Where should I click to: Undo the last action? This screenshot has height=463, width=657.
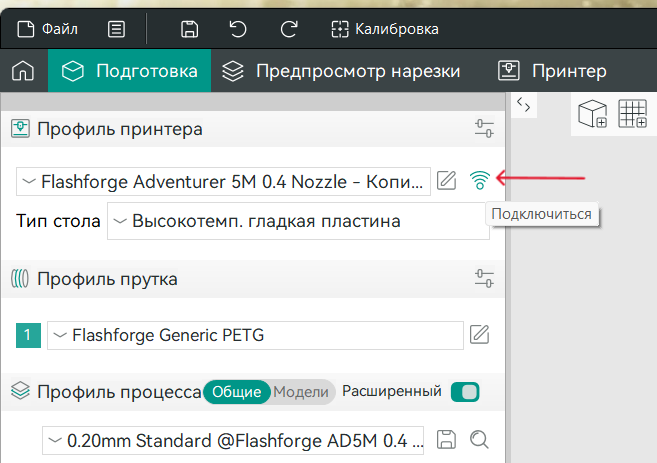coord(237,29)
